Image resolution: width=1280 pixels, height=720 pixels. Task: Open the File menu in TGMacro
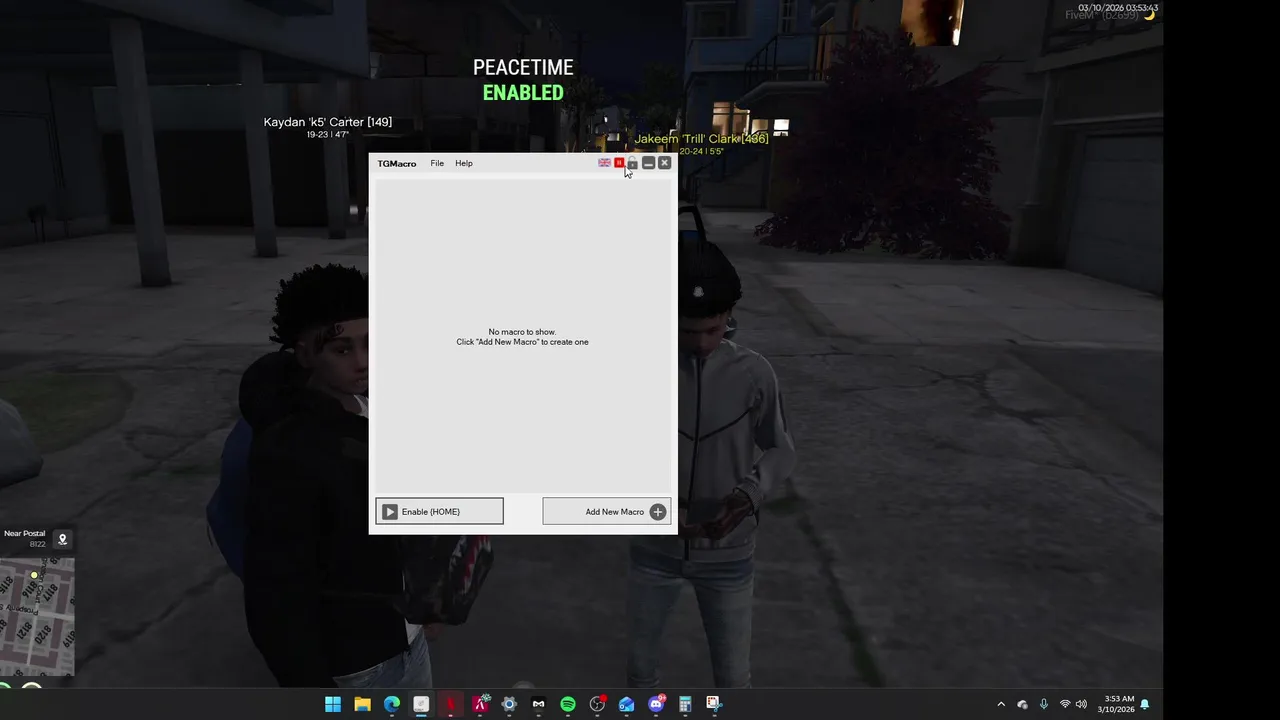pos(437,163)
